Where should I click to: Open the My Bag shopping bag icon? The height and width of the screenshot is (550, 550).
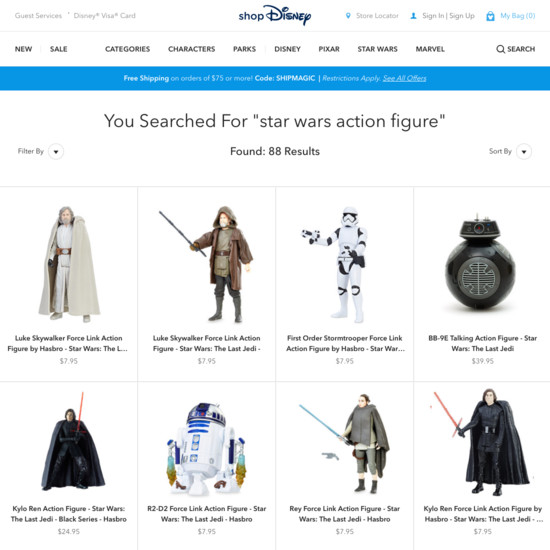[490, 16]
